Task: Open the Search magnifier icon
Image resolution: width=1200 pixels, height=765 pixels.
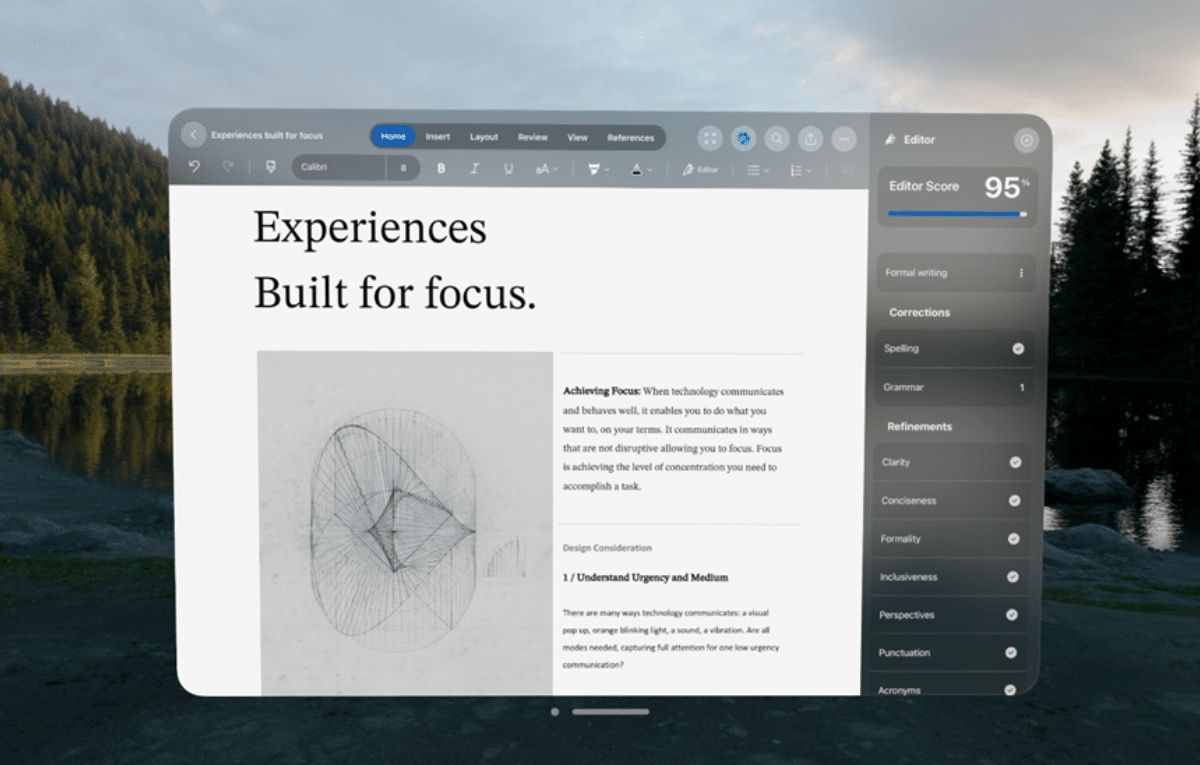Action: [x=776, y=138]
